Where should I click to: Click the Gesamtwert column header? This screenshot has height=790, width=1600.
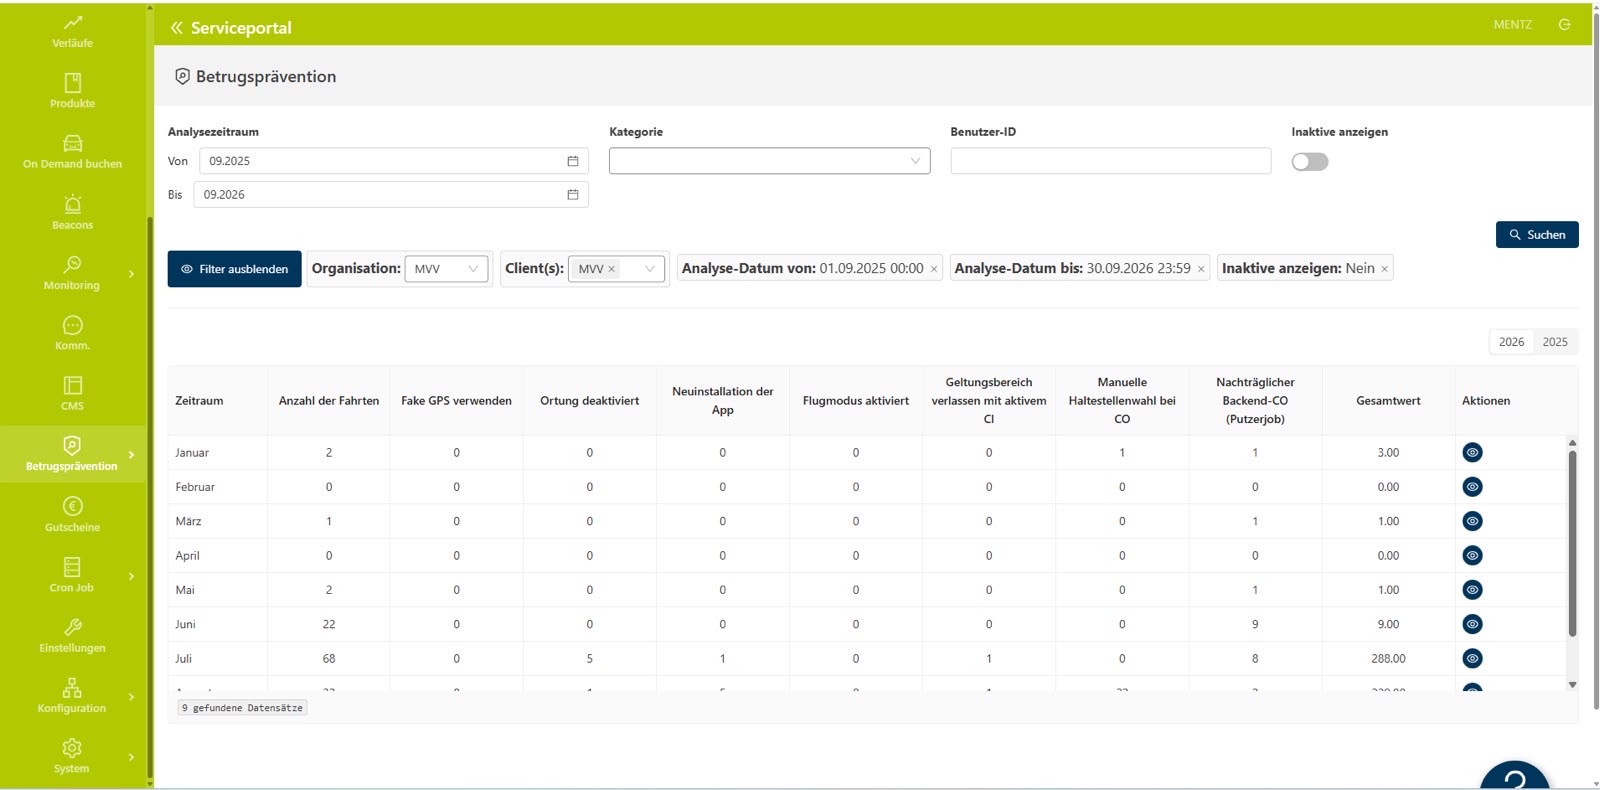1388,401
